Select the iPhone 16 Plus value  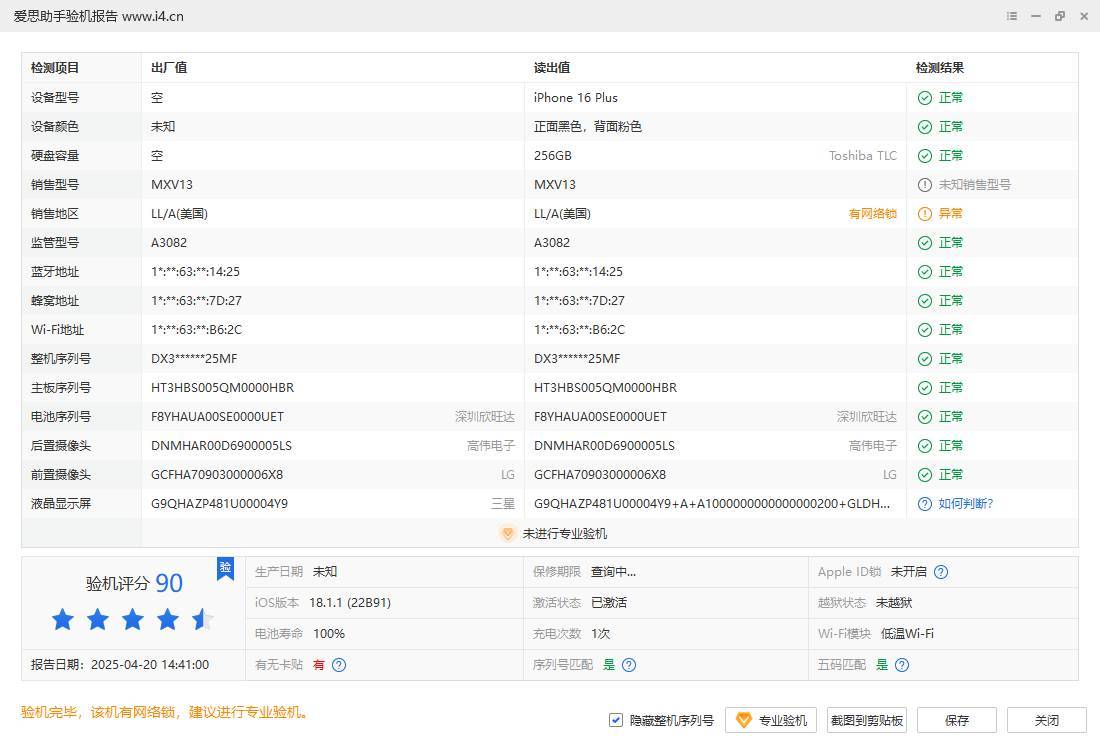tap(576, 98)
